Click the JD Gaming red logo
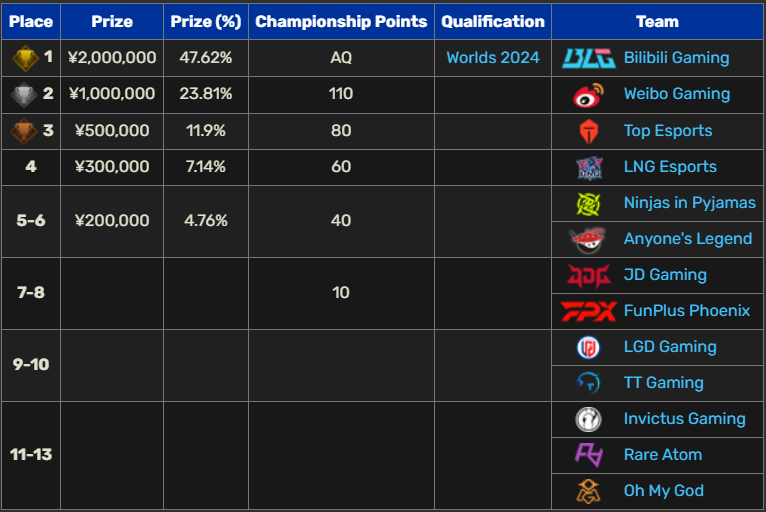Screen dimensions: 766x512 coord(589,276)
